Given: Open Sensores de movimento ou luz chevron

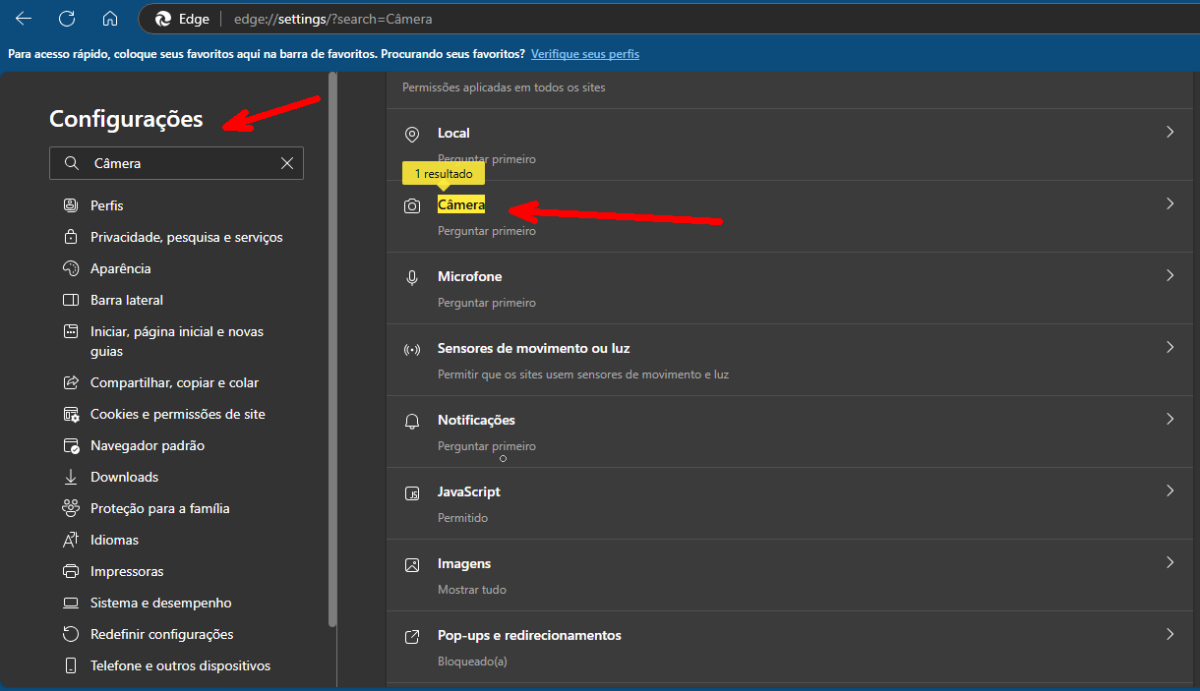Looking at the screenshot, I should click(1169, 348).
